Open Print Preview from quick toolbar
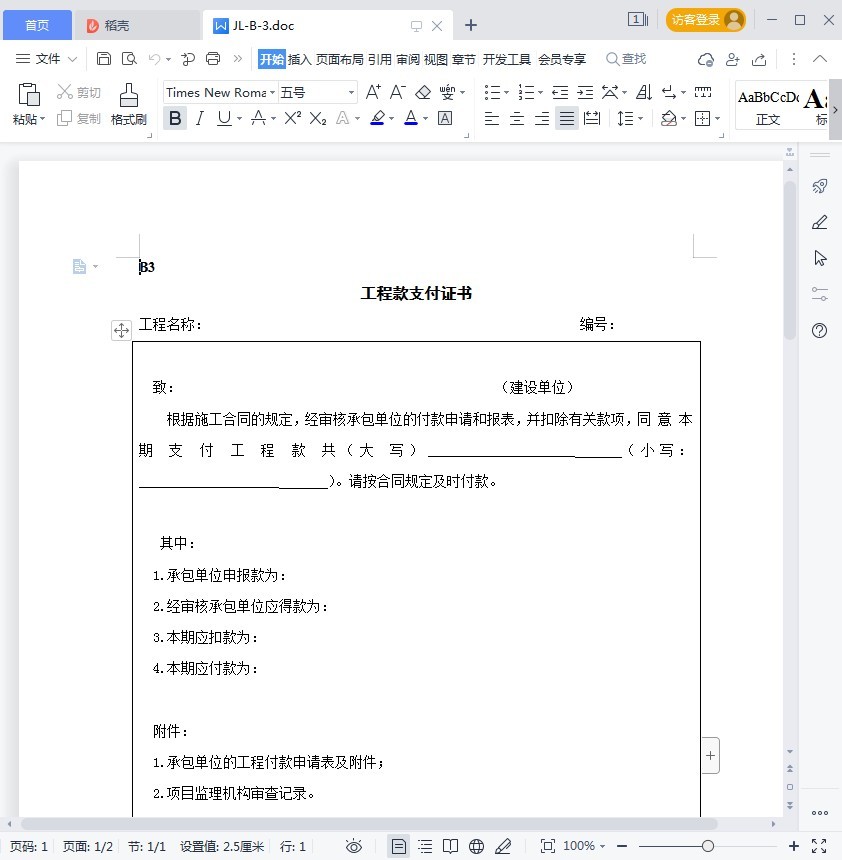 point(129,59)
